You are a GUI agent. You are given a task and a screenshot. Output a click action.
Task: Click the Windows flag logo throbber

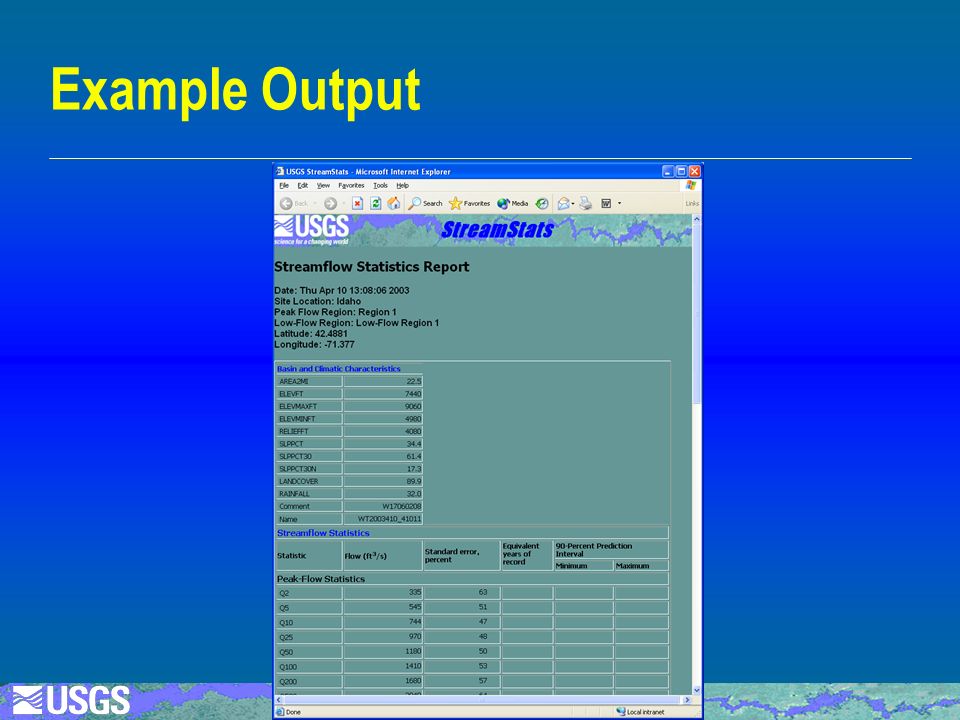(691, 185)
